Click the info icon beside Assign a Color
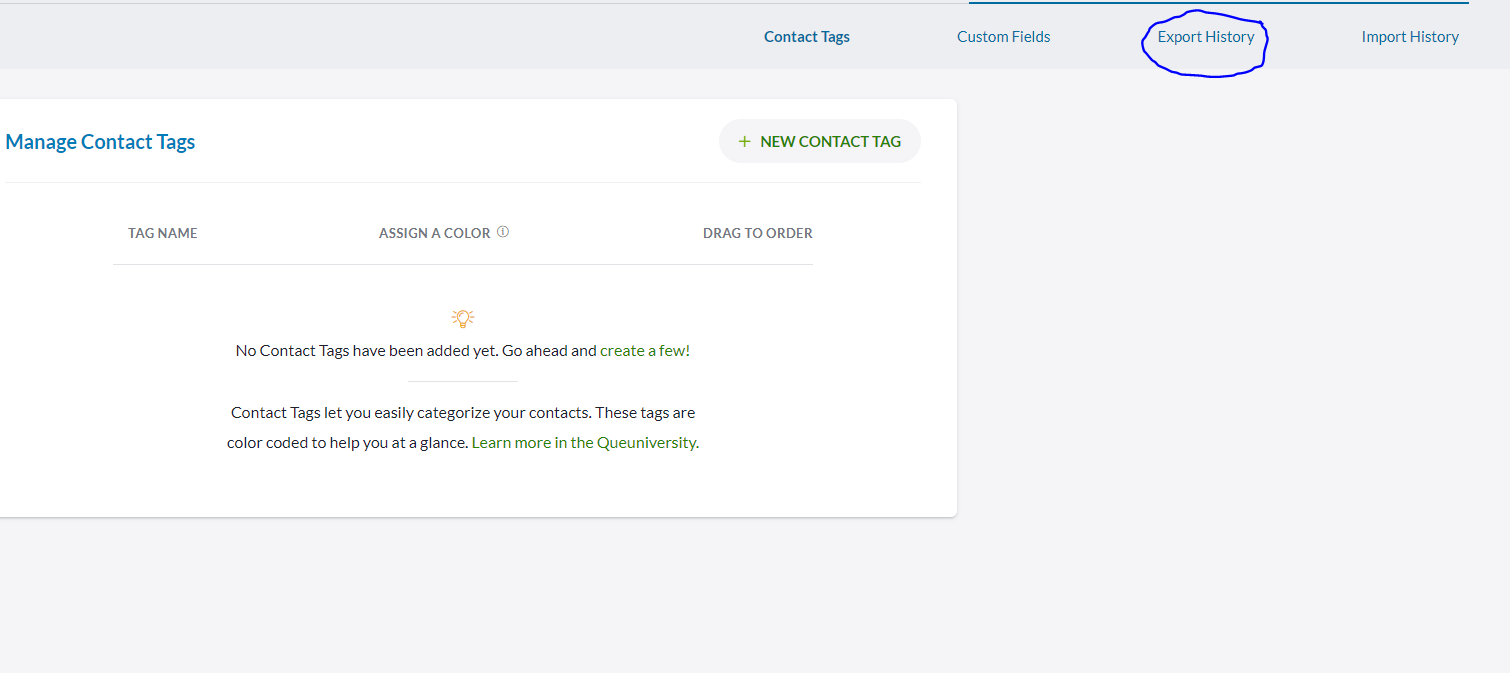Viewport: 1510px width, 673px height. (503, 232)
